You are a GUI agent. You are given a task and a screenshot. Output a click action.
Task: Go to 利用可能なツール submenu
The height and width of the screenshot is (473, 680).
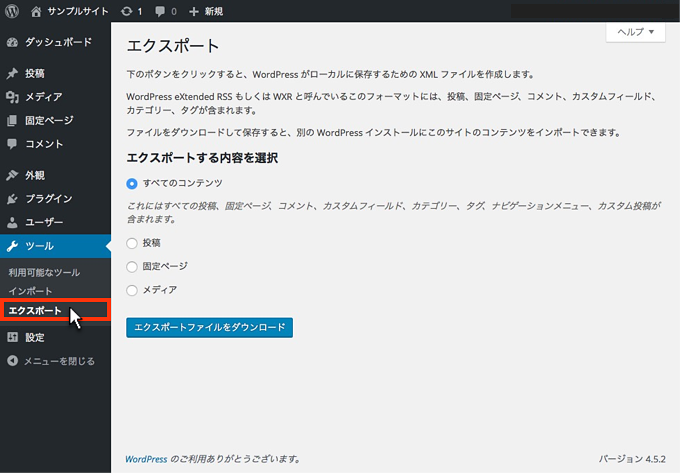click(x=44, y=273)
